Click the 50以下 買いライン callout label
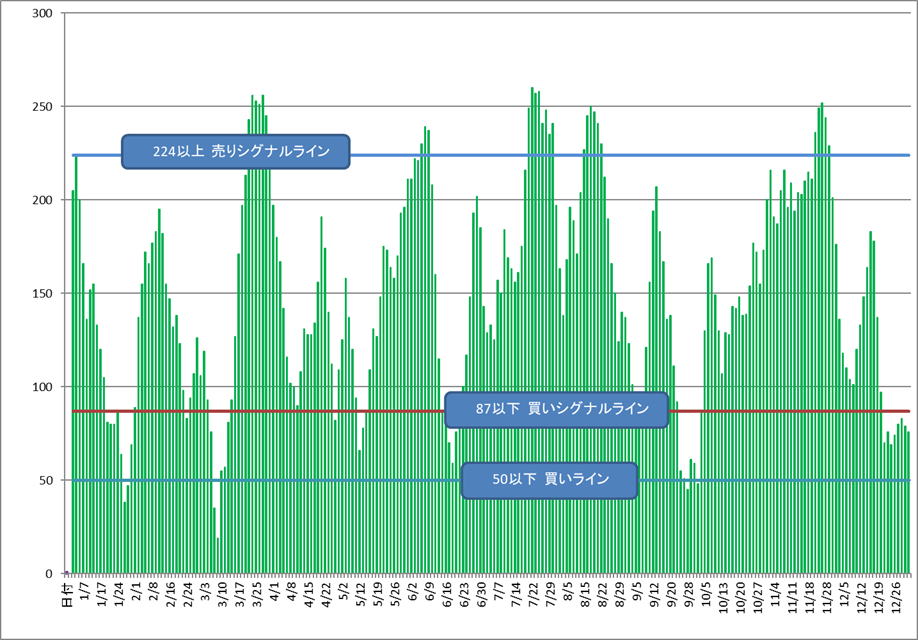This screenshot has height=640, width=918. click(549, 480)
